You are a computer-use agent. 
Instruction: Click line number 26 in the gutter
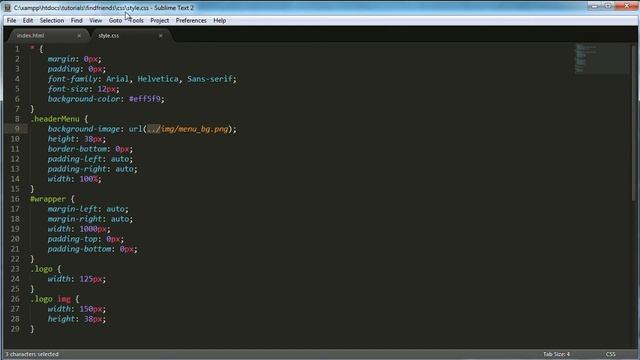[15, 299]
